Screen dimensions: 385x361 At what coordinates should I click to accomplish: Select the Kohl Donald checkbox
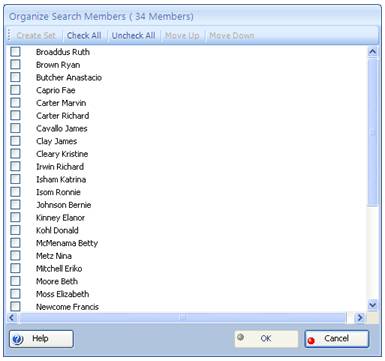pos(15,230)
